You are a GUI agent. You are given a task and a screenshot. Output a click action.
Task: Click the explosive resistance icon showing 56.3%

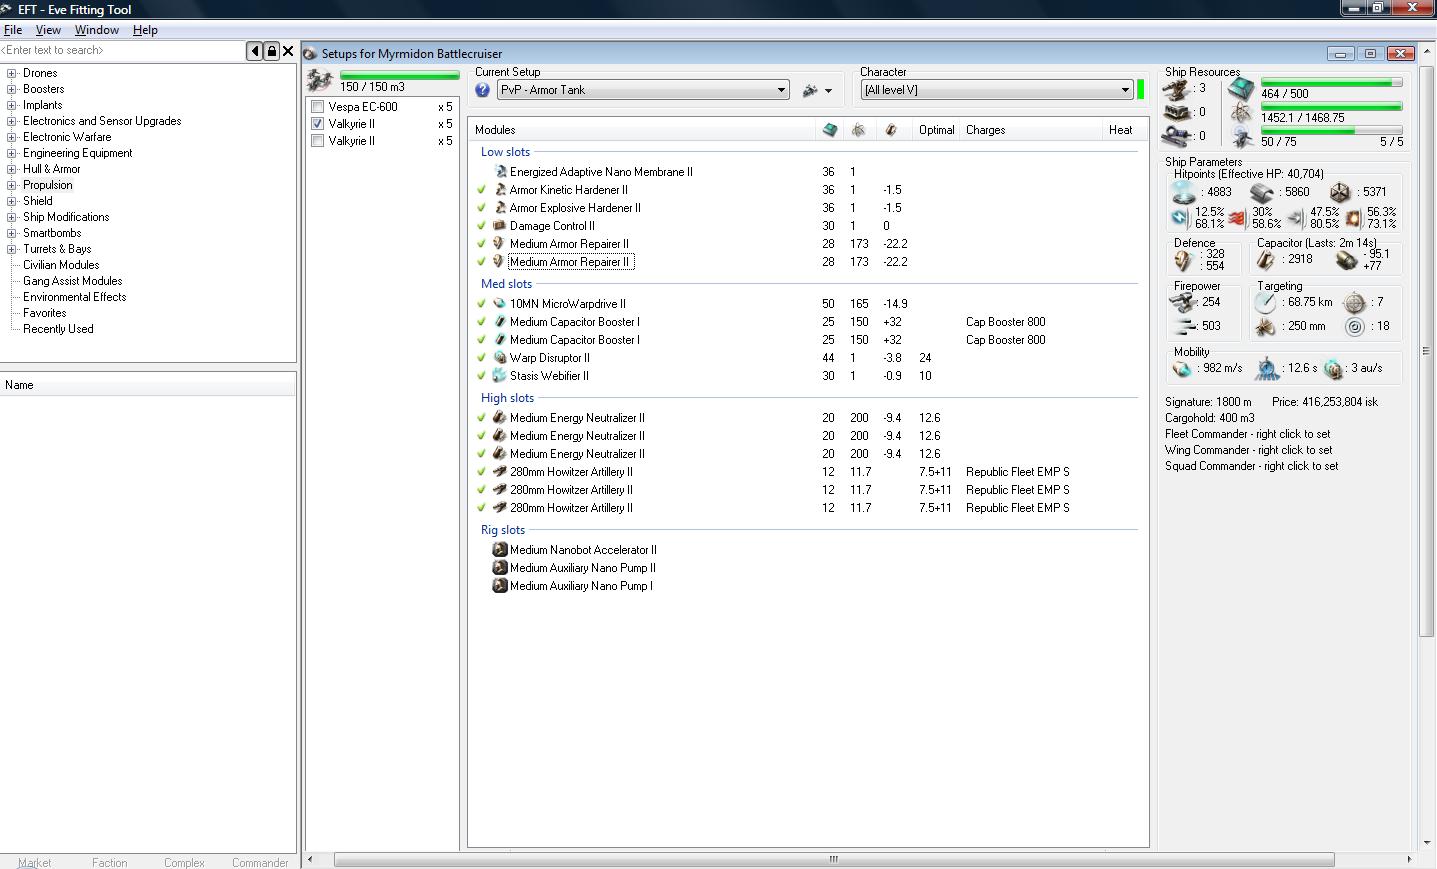pyautogui.click(x=1354, y=217)
